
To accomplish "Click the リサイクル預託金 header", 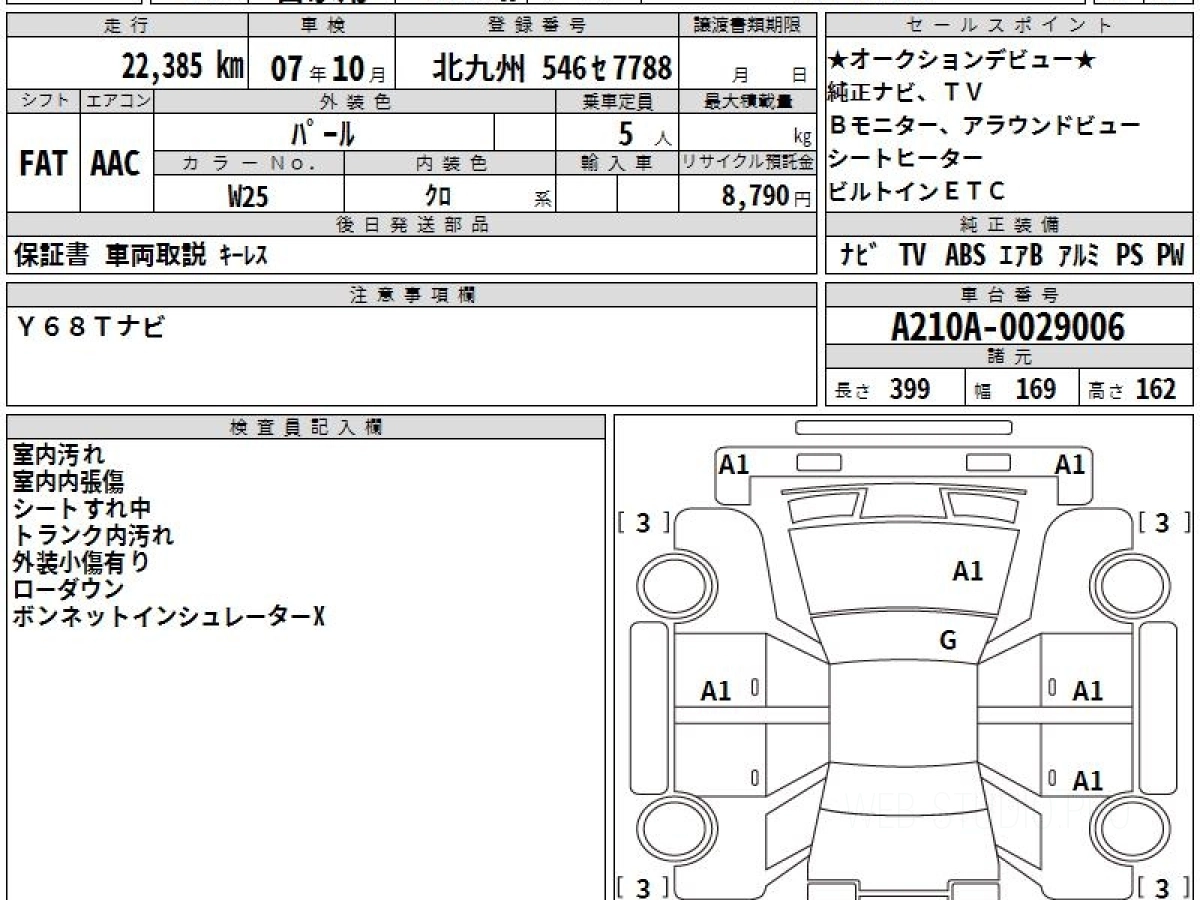I will click(x=748, y=163).
